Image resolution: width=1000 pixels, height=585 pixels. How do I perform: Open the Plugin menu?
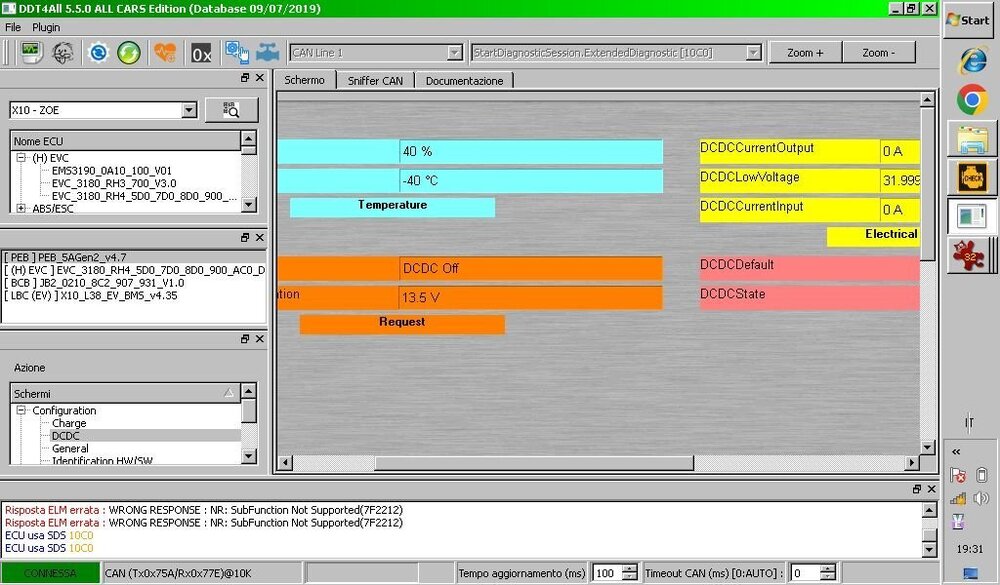[x=46, y=27]
